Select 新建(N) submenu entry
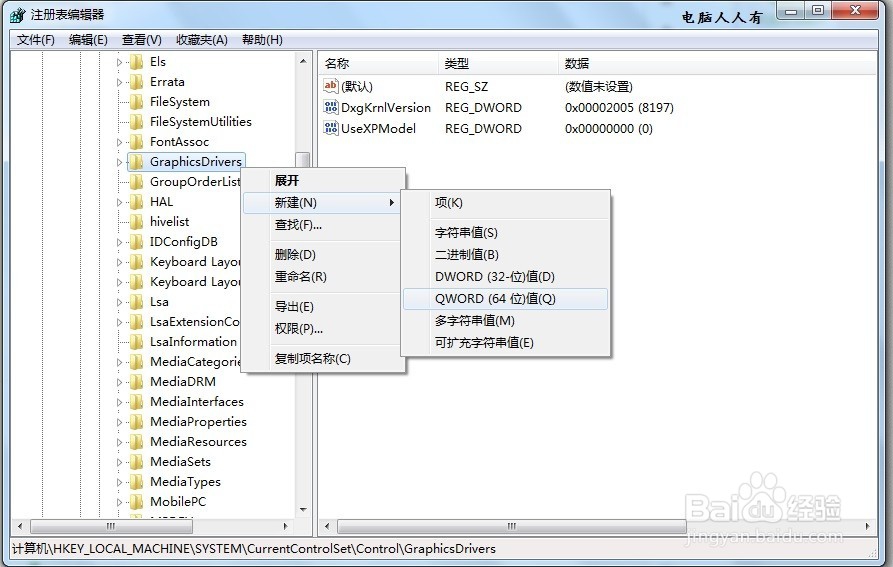Image resolution: width=893 pixels, height=567 pixels. click(x=323, y=203)
